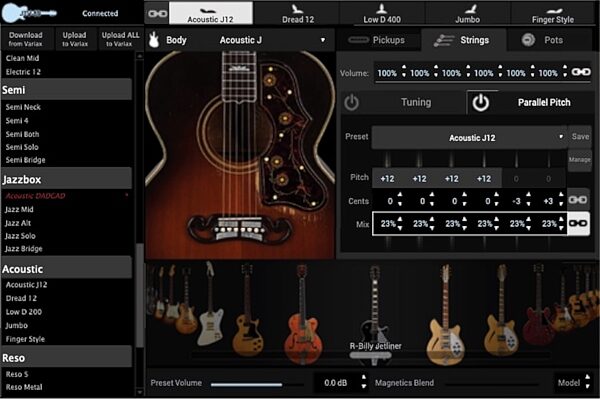Select the Low D 200 preset
This screenshot has height=399, width=600.
(24, 312)
